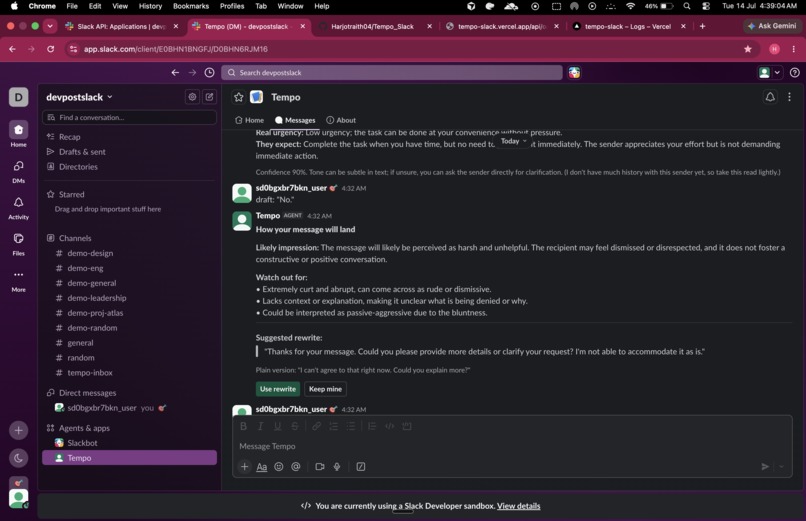Image resolution: width=806 pixels, height=521 pixels.
Task: Toggle strikethrough formatting in composer
Action: pos(295,426)
